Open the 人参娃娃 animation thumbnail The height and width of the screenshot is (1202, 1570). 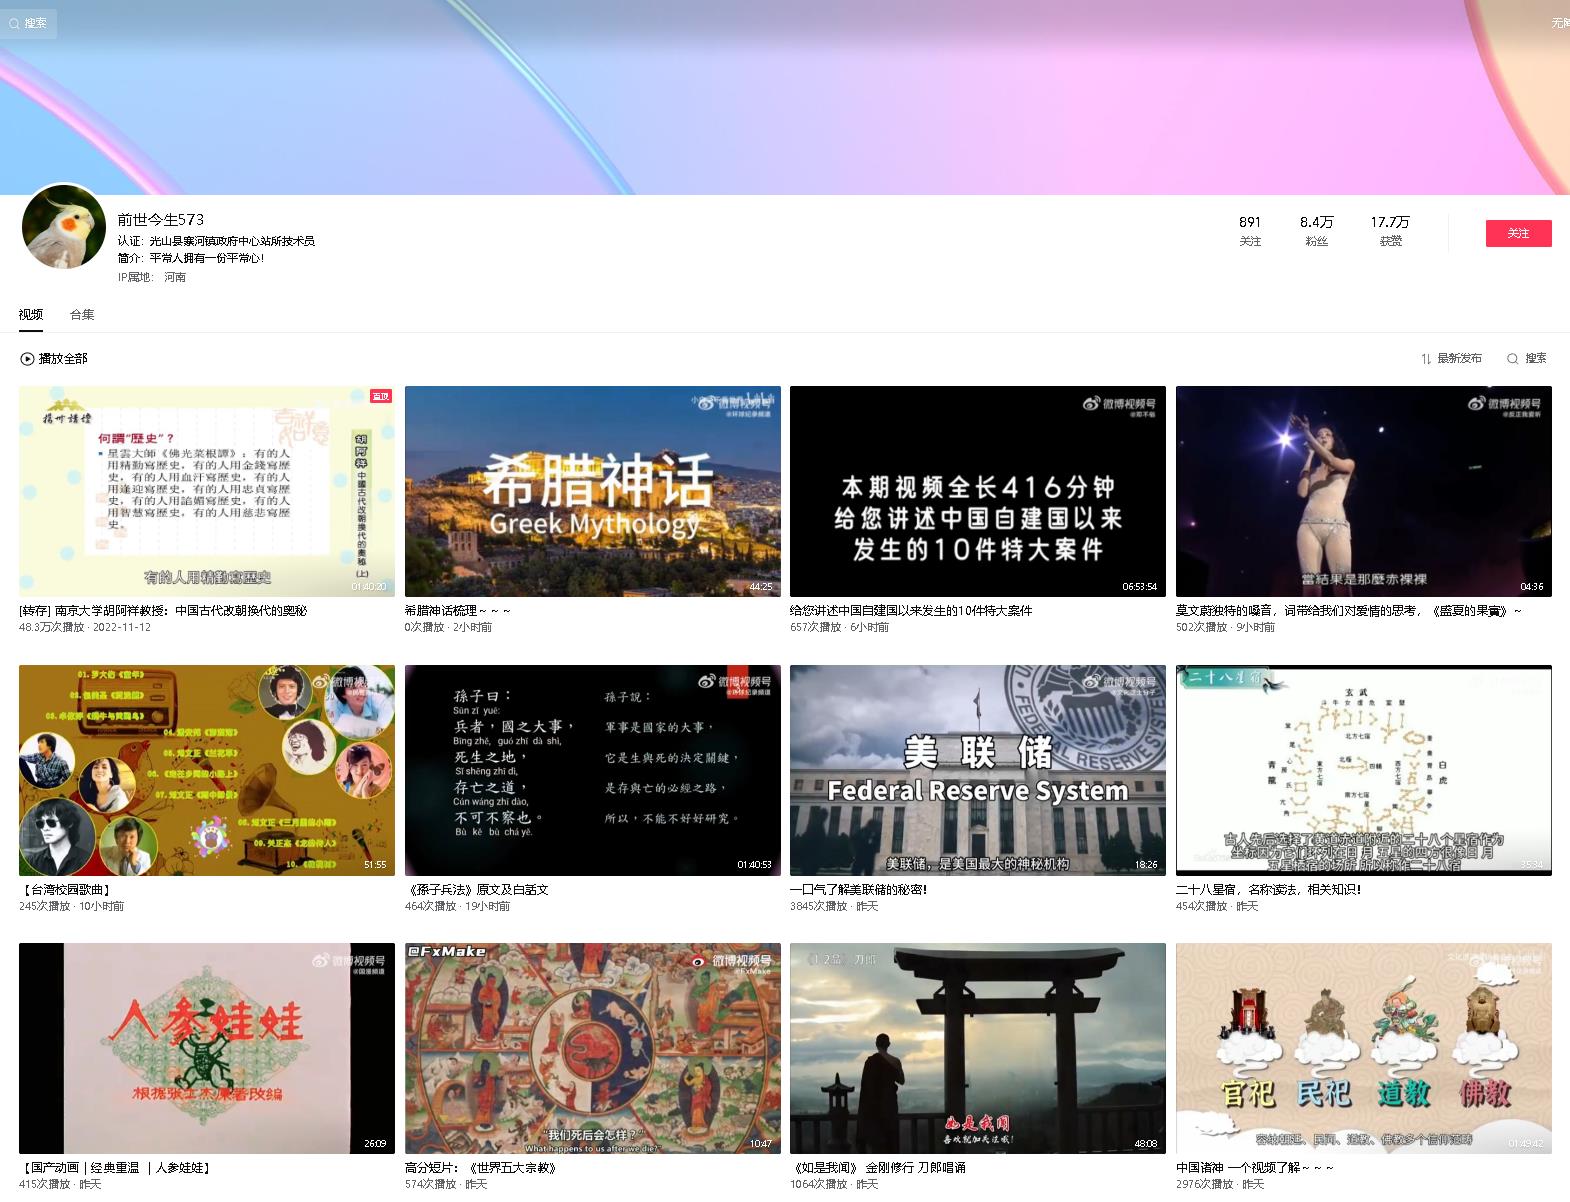206,1048
